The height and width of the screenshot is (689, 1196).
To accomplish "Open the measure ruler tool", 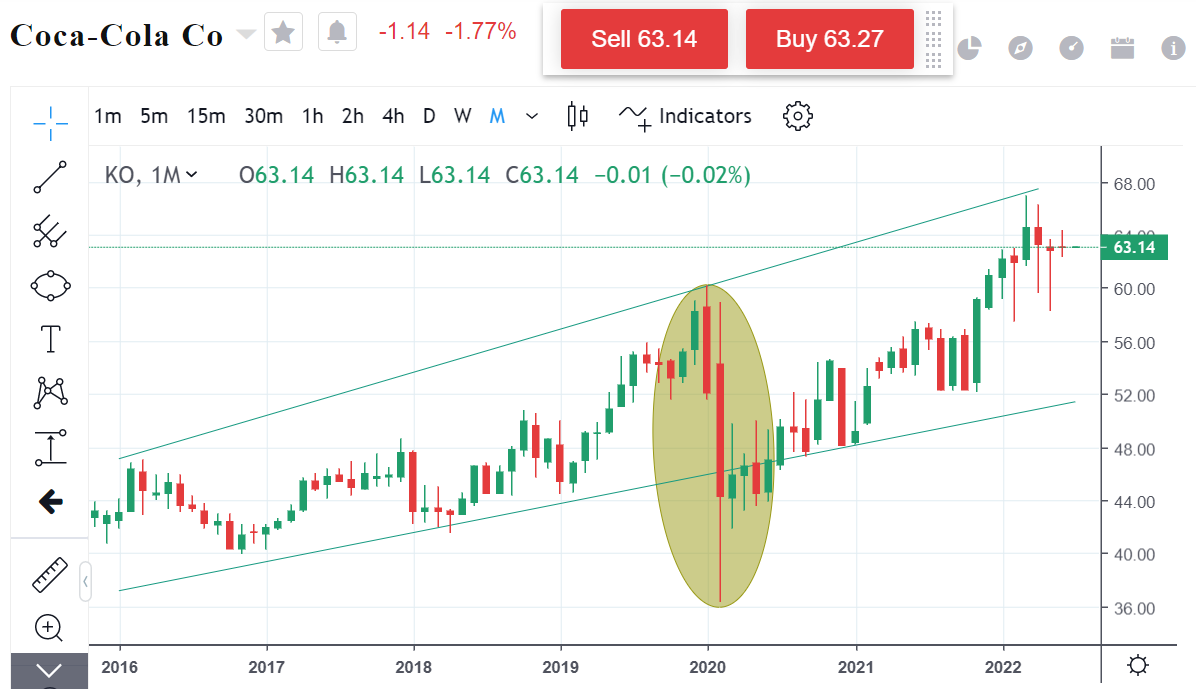I will point(50,575).
